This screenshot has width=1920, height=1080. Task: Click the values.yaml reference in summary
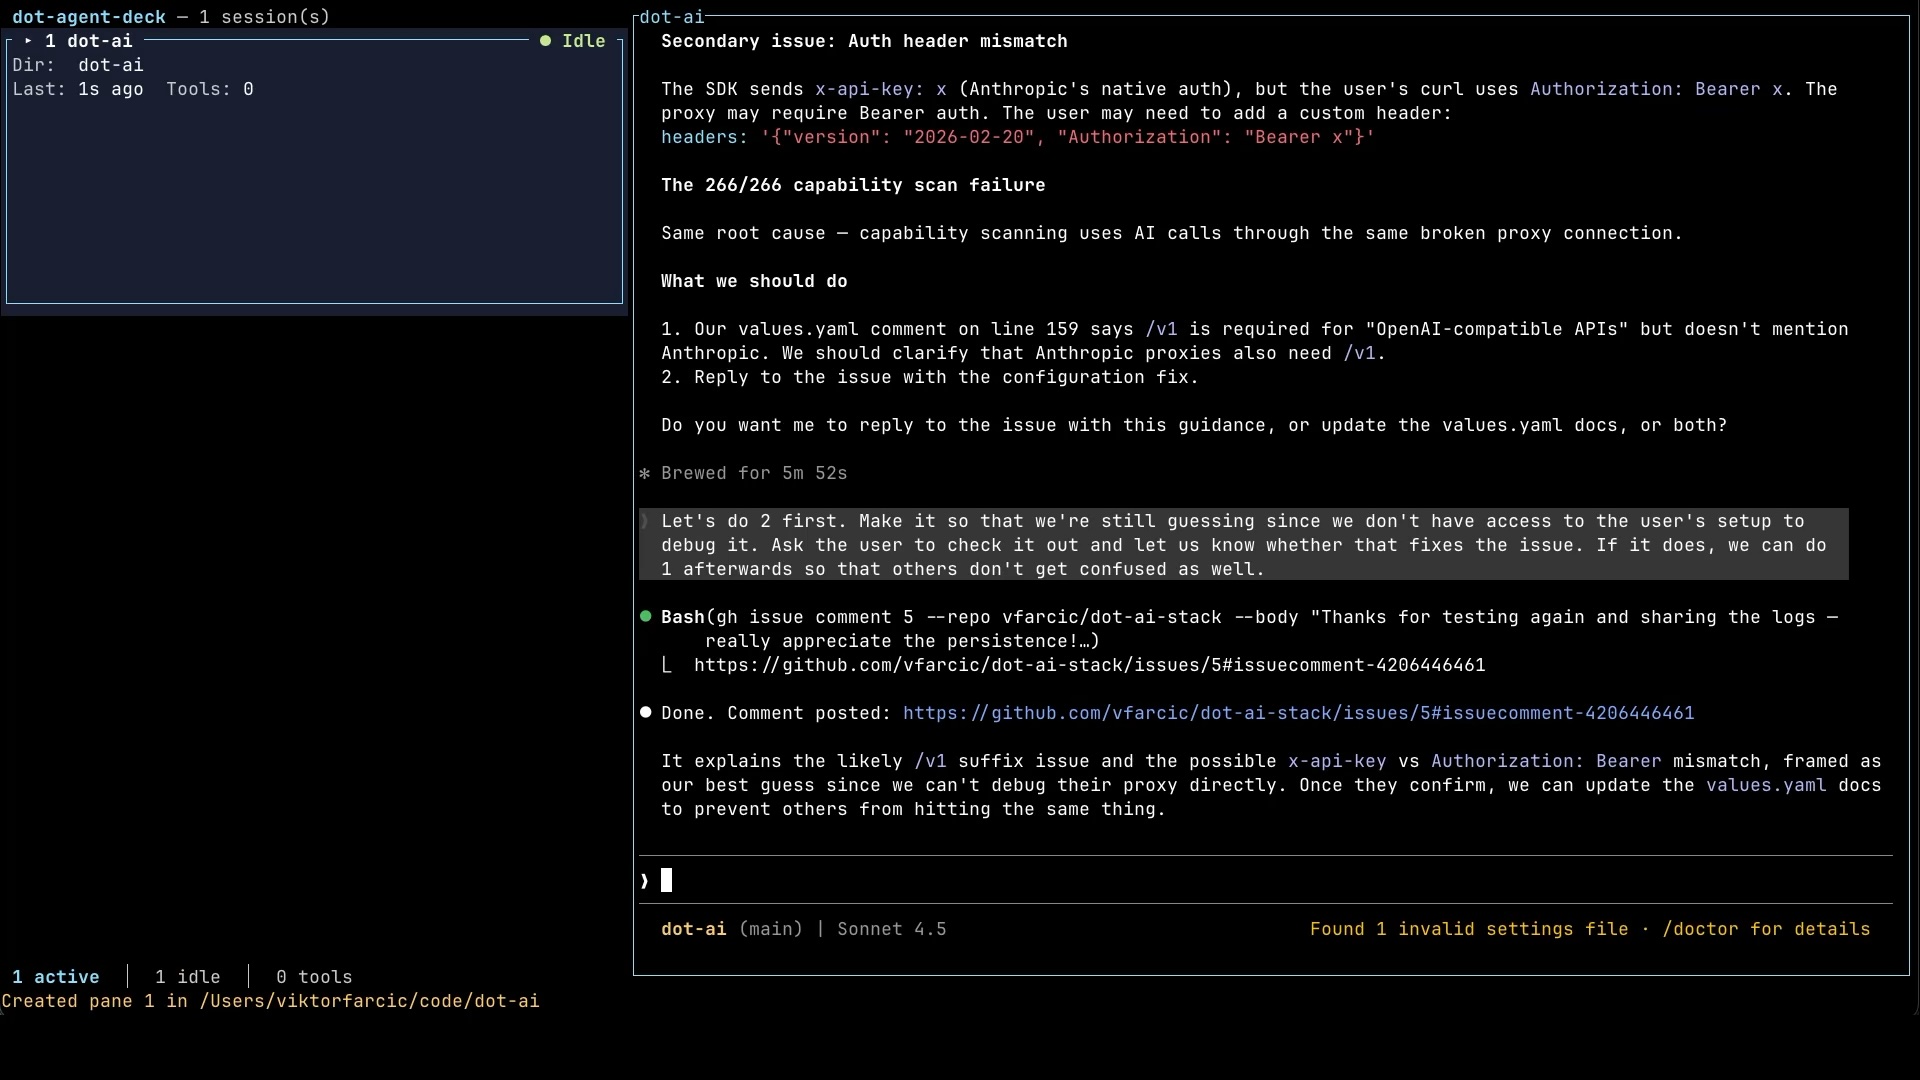pyautogui.click(x=1766, y=785)
